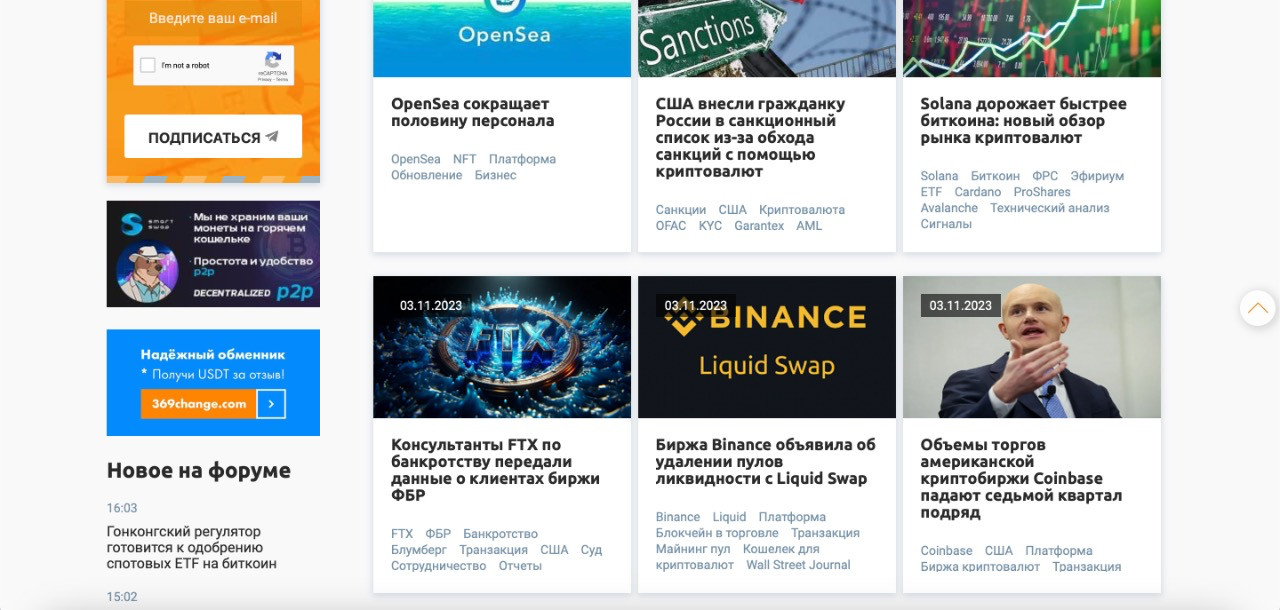Screen dimensions: 1280x610
Task: Open the OpenSea article thumbnail image
Action: click(502, 38)
